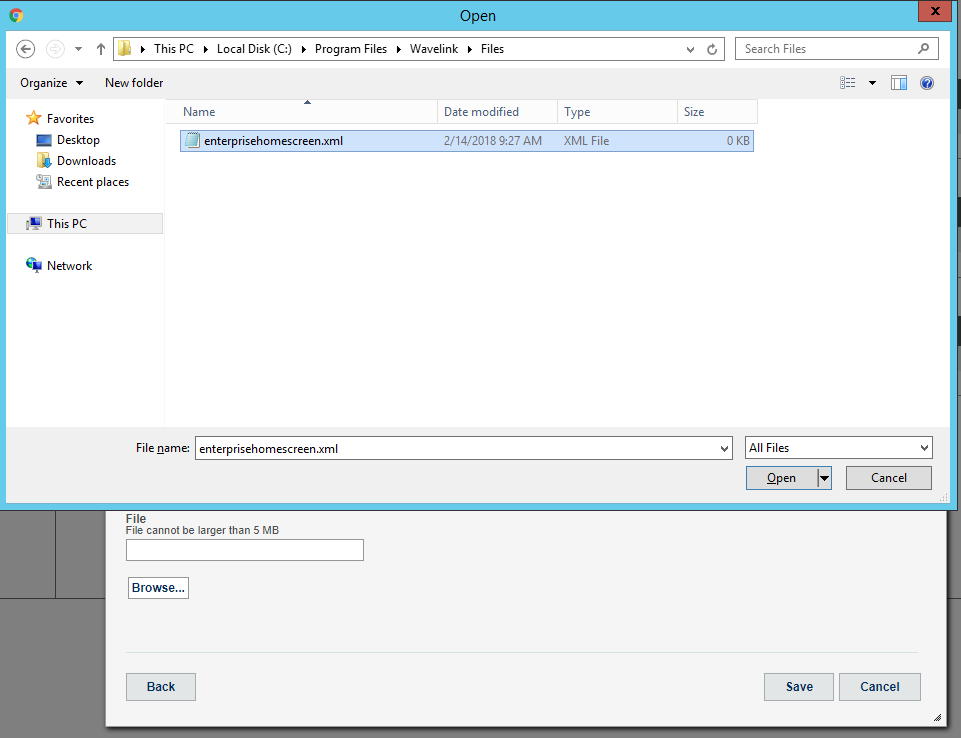Select the Network item in sidebar
961x738 pixels.
[67, 265]
